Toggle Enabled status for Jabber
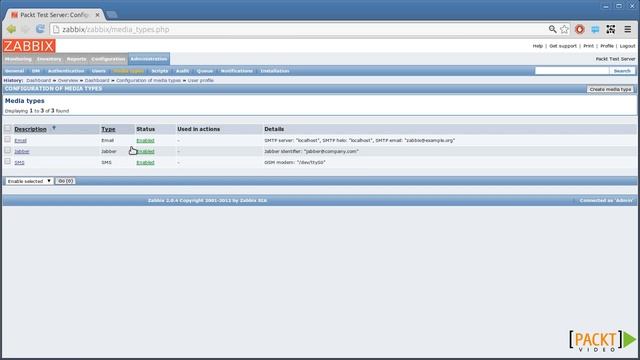Viewport: 640px width, 360px height. tap(145, 151)
